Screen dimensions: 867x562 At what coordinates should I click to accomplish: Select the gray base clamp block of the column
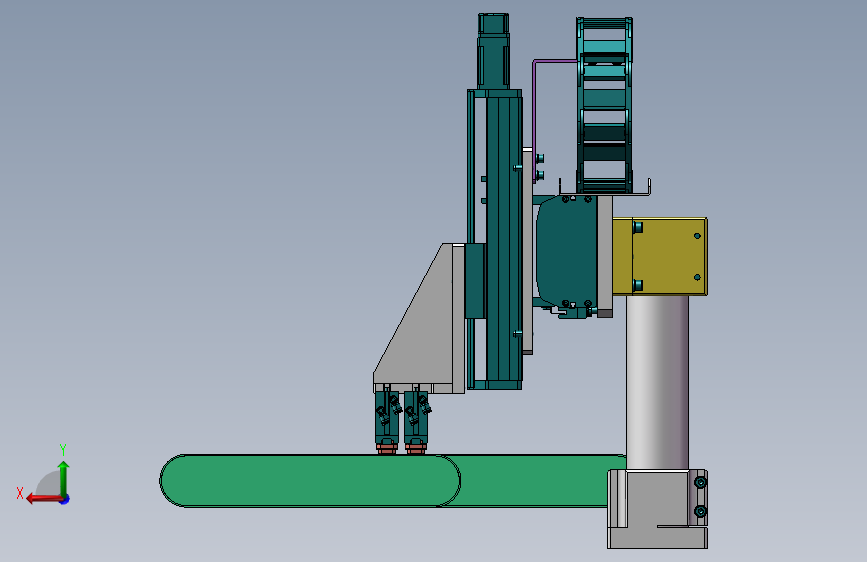[657, 509]
